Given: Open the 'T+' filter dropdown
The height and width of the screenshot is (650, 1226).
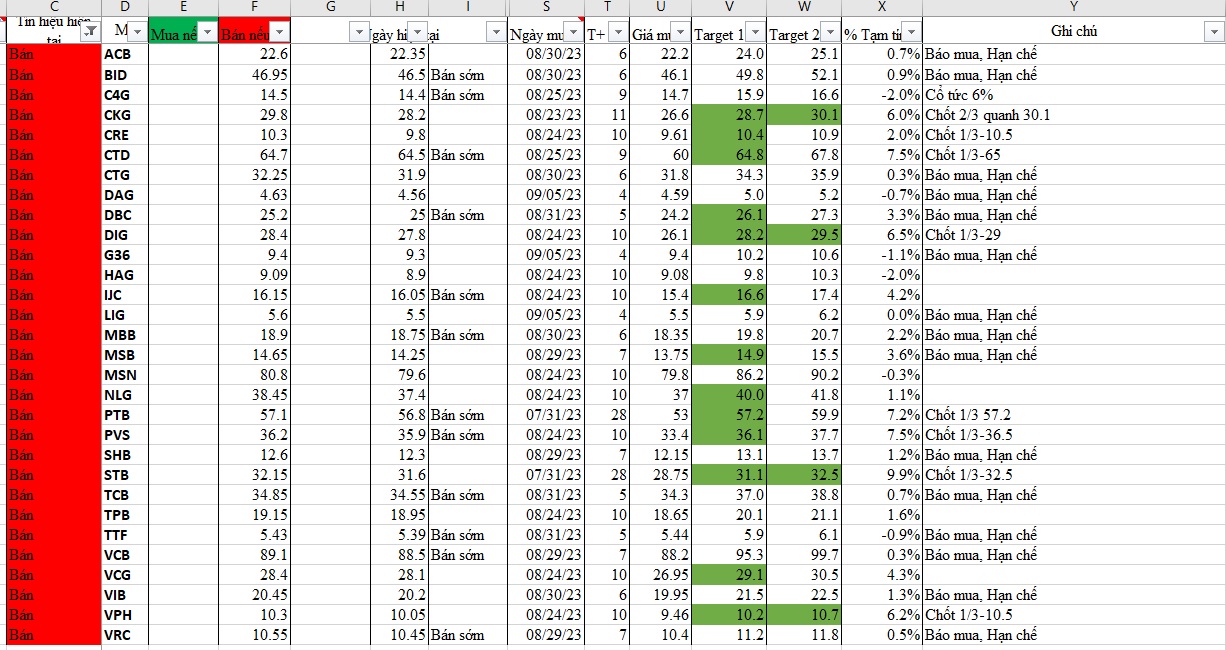Looking at the screenshot, I should [x=618, y=33].
